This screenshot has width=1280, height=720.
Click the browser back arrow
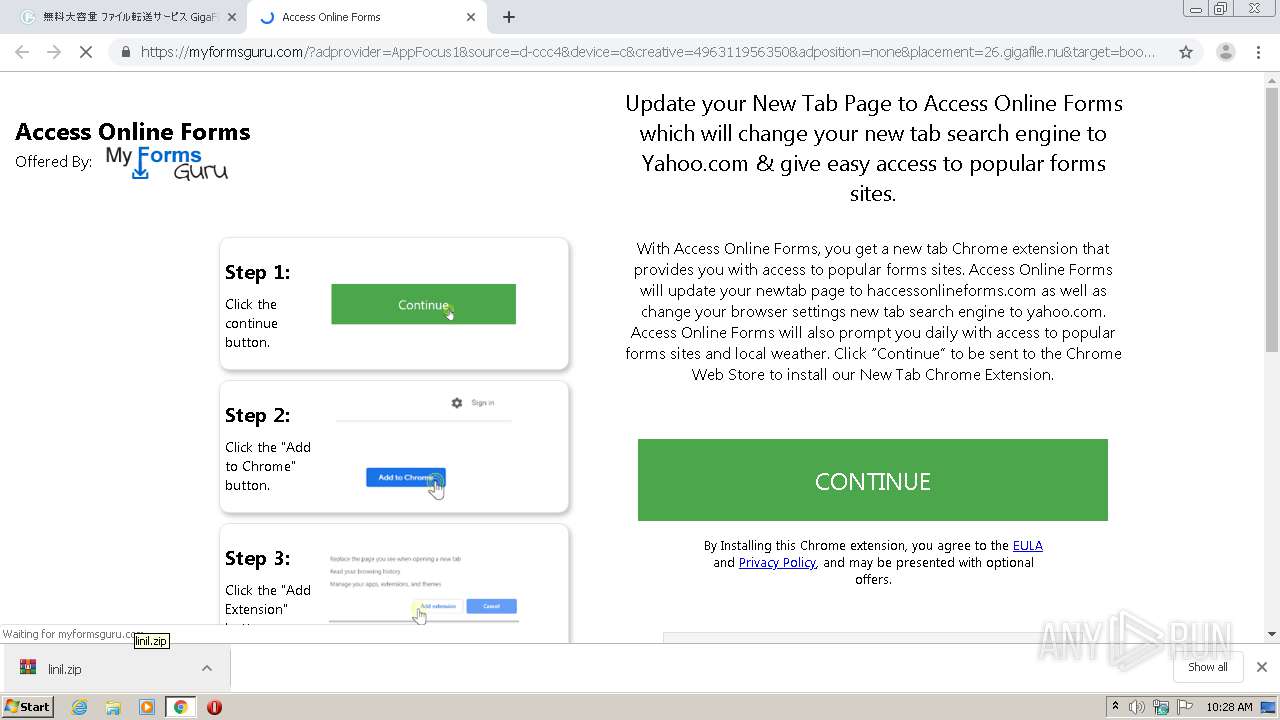(22, 52)
